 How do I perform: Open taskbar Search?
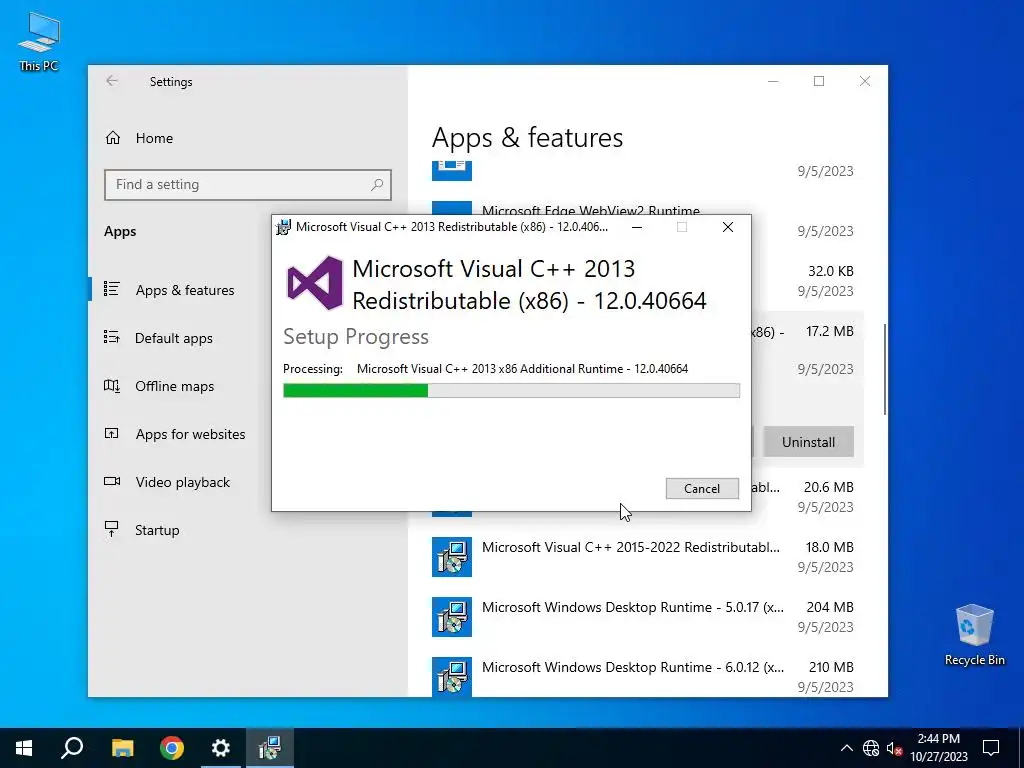tap(72, 748)
